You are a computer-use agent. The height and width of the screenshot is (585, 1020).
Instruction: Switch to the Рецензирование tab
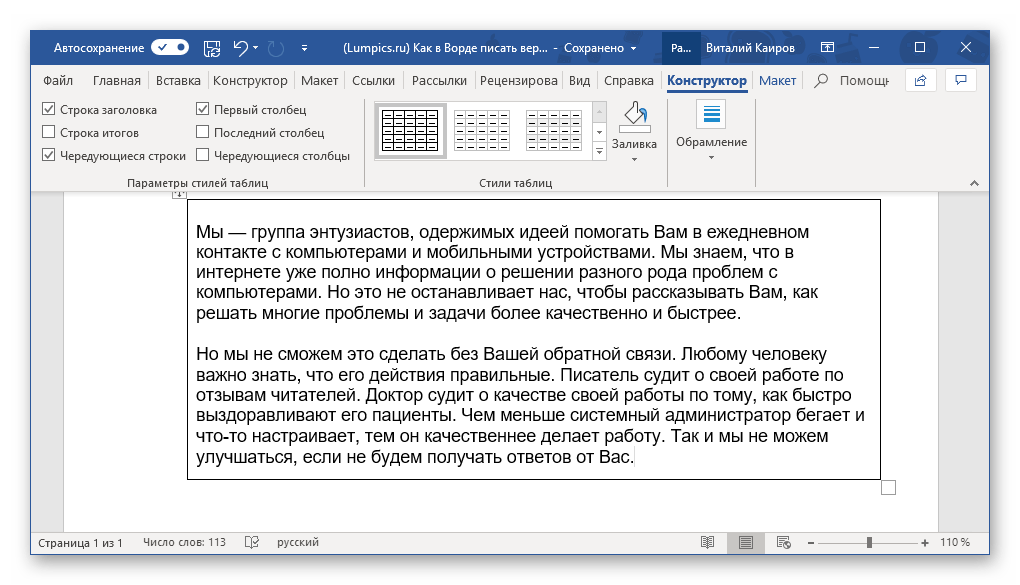518,81
